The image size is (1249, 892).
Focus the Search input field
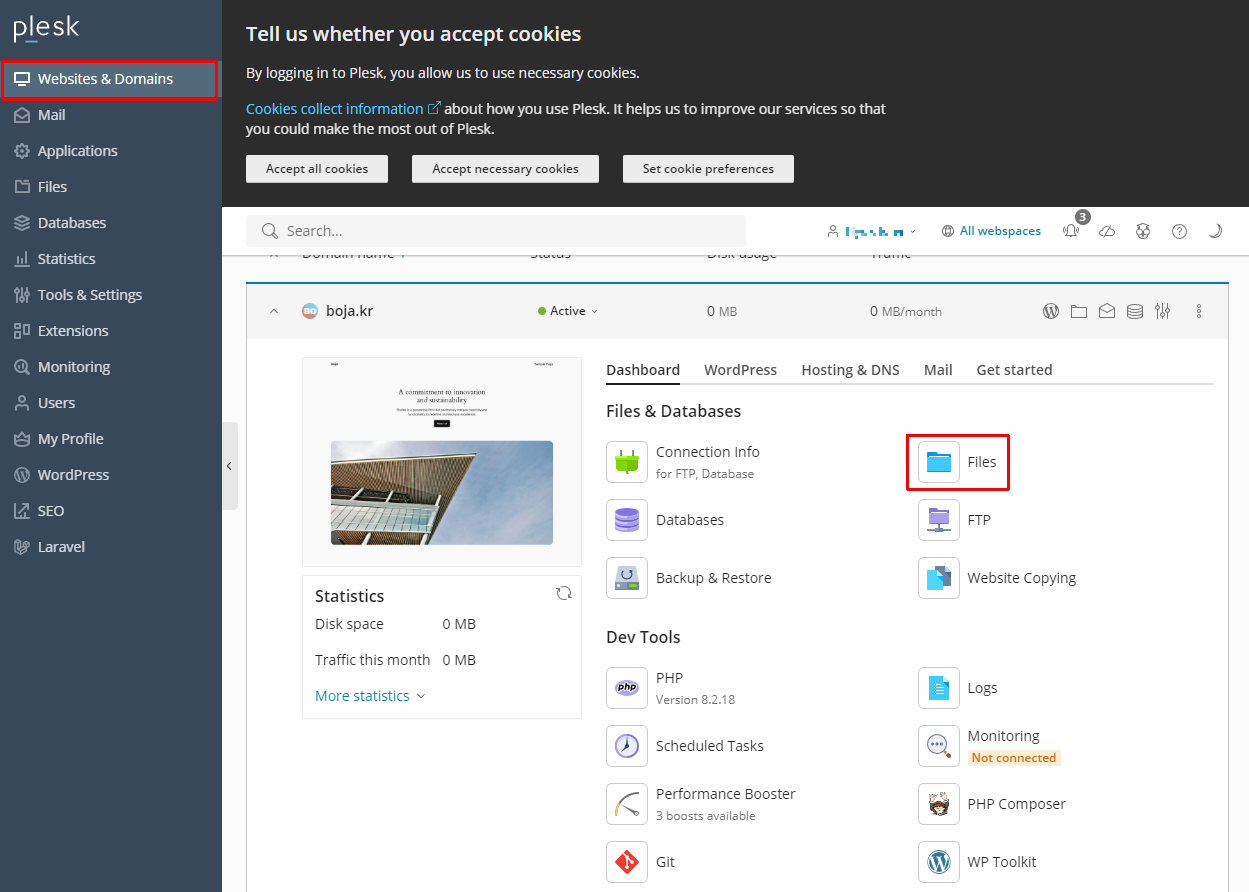click(496, 231)
